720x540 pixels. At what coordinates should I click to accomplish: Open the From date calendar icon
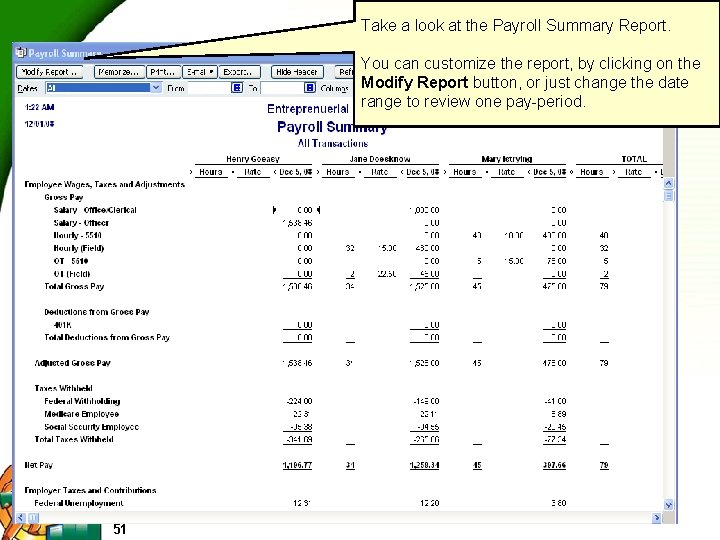pyautogui.click(x=237, y=88)
